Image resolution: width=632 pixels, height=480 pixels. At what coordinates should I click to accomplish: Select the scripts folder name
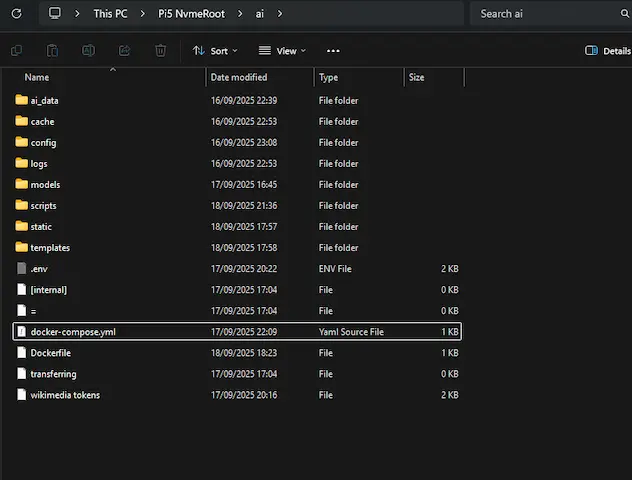[44, 206]
